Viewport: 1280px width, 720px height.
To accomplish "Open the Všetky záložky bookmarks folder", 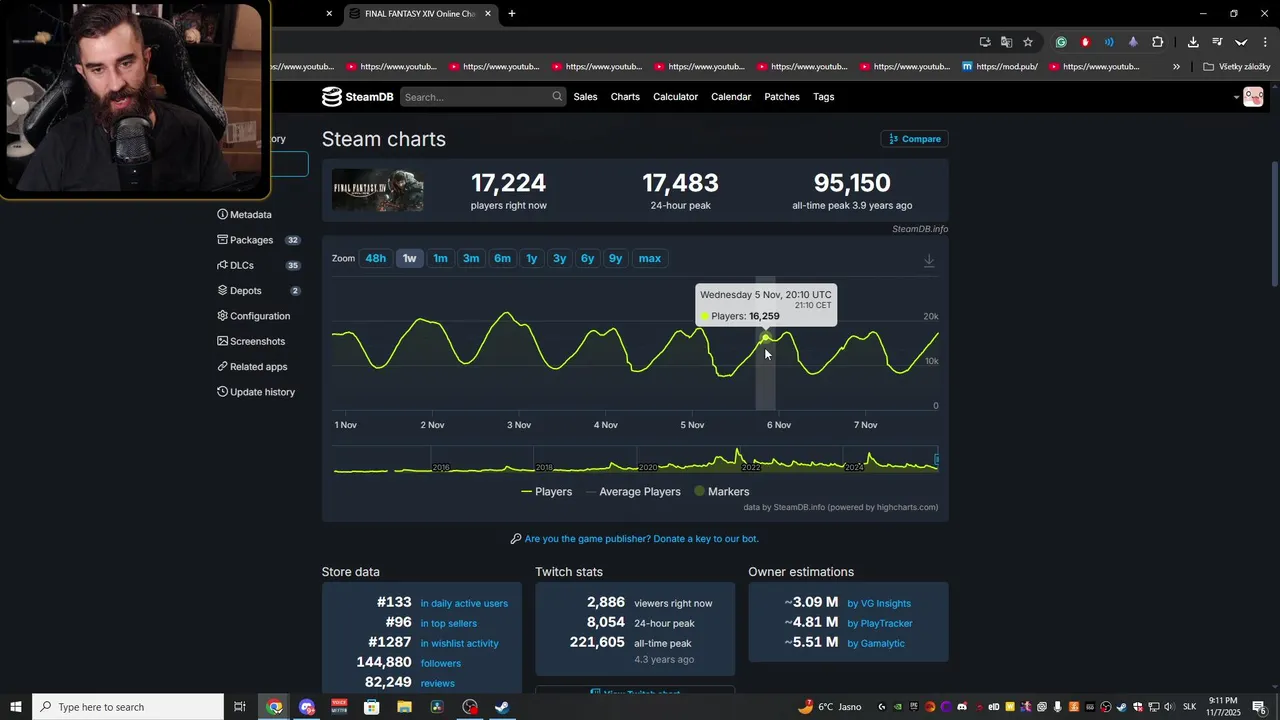I will pyautogui.click(x=1237, y=67).
